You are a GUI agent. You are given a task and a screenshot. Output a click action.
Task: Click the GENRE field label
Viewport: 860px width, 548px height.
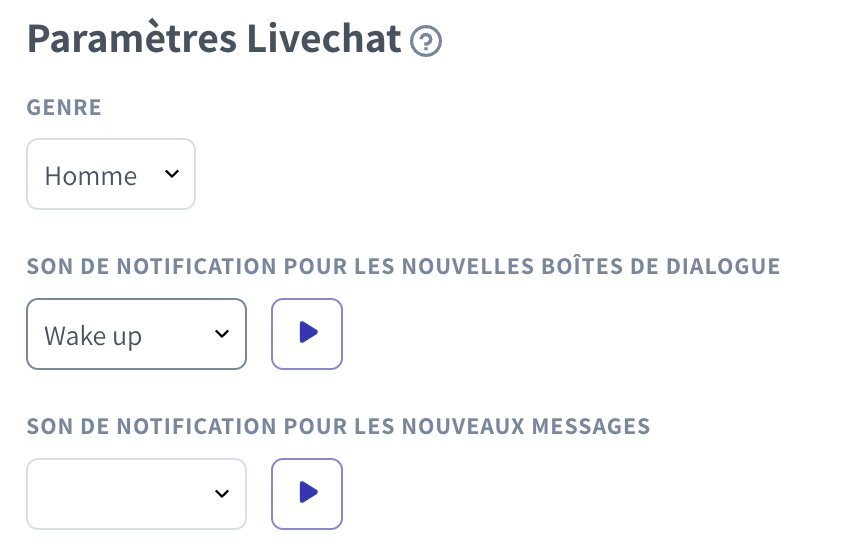pos(64,107)
